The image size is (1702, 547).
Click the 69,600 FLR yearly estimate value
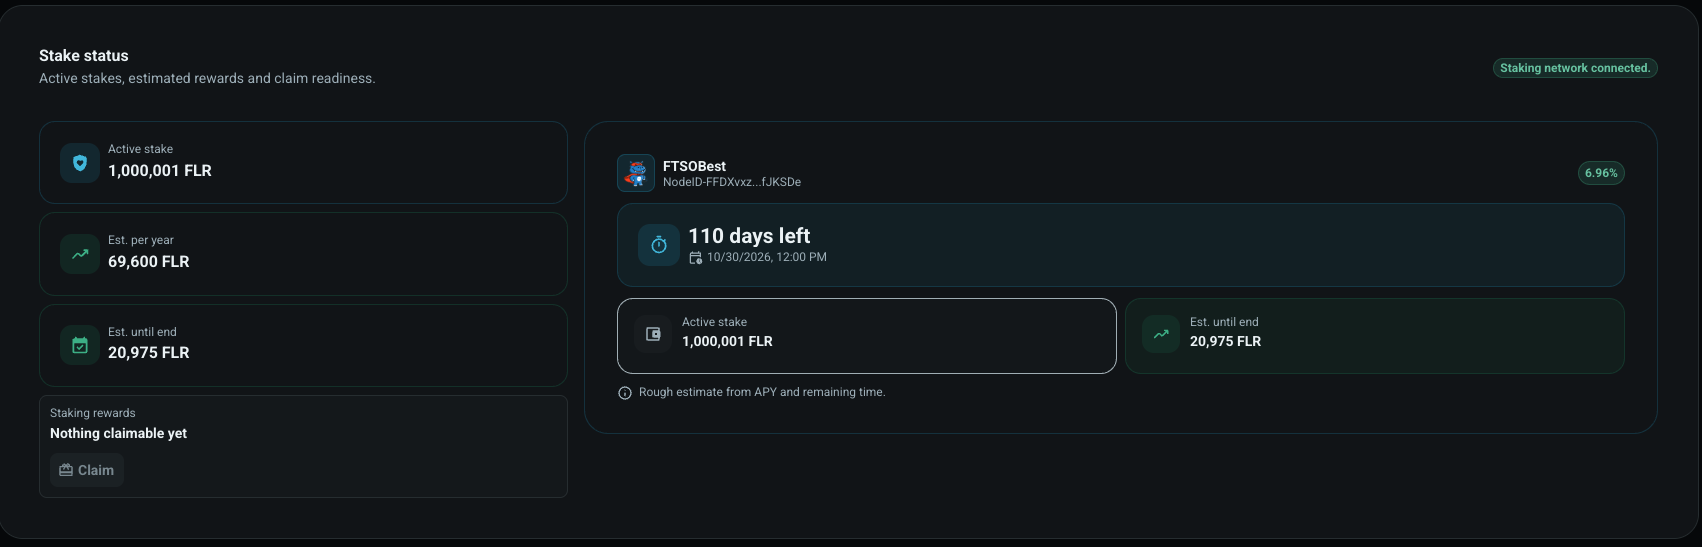coord(148,262)
